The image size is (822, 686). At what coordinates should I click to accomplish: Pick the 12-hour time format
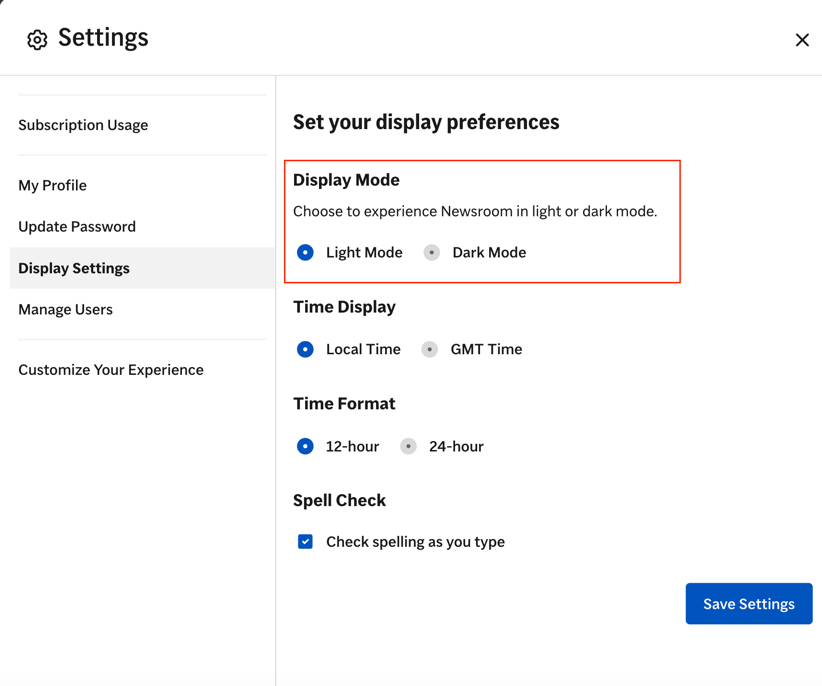pyautogui.click(x=306, y=446)
